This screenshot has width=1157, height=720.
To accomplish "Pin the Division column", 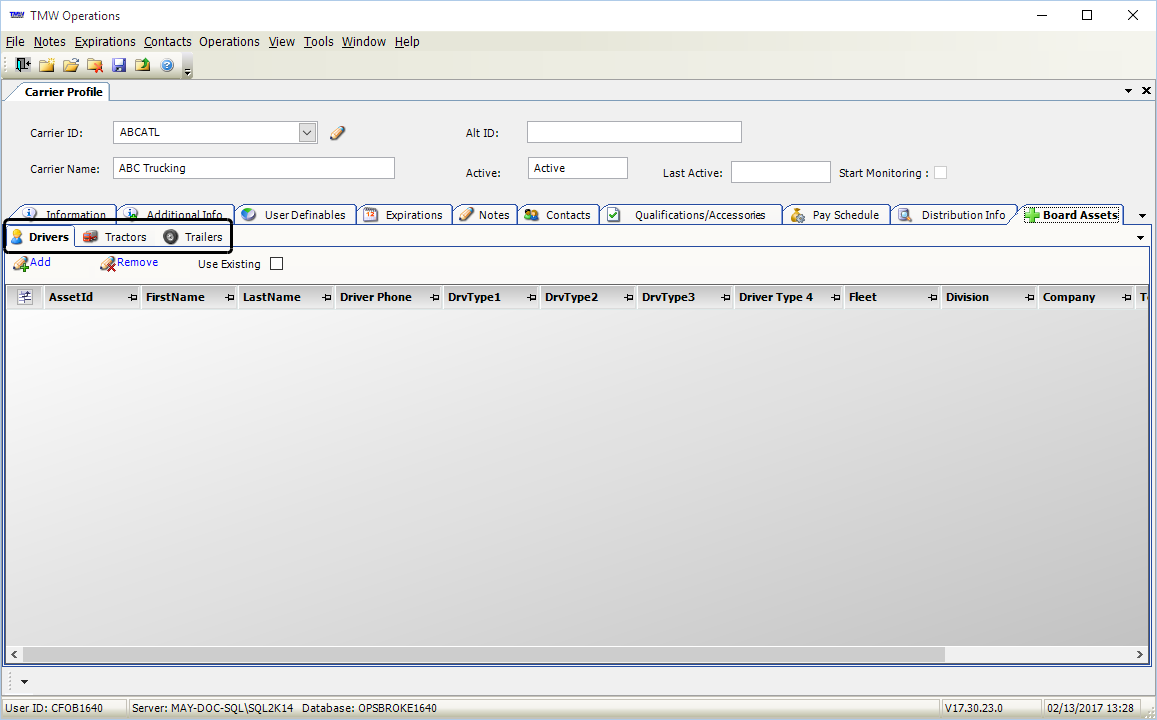I will point(1029,297).
